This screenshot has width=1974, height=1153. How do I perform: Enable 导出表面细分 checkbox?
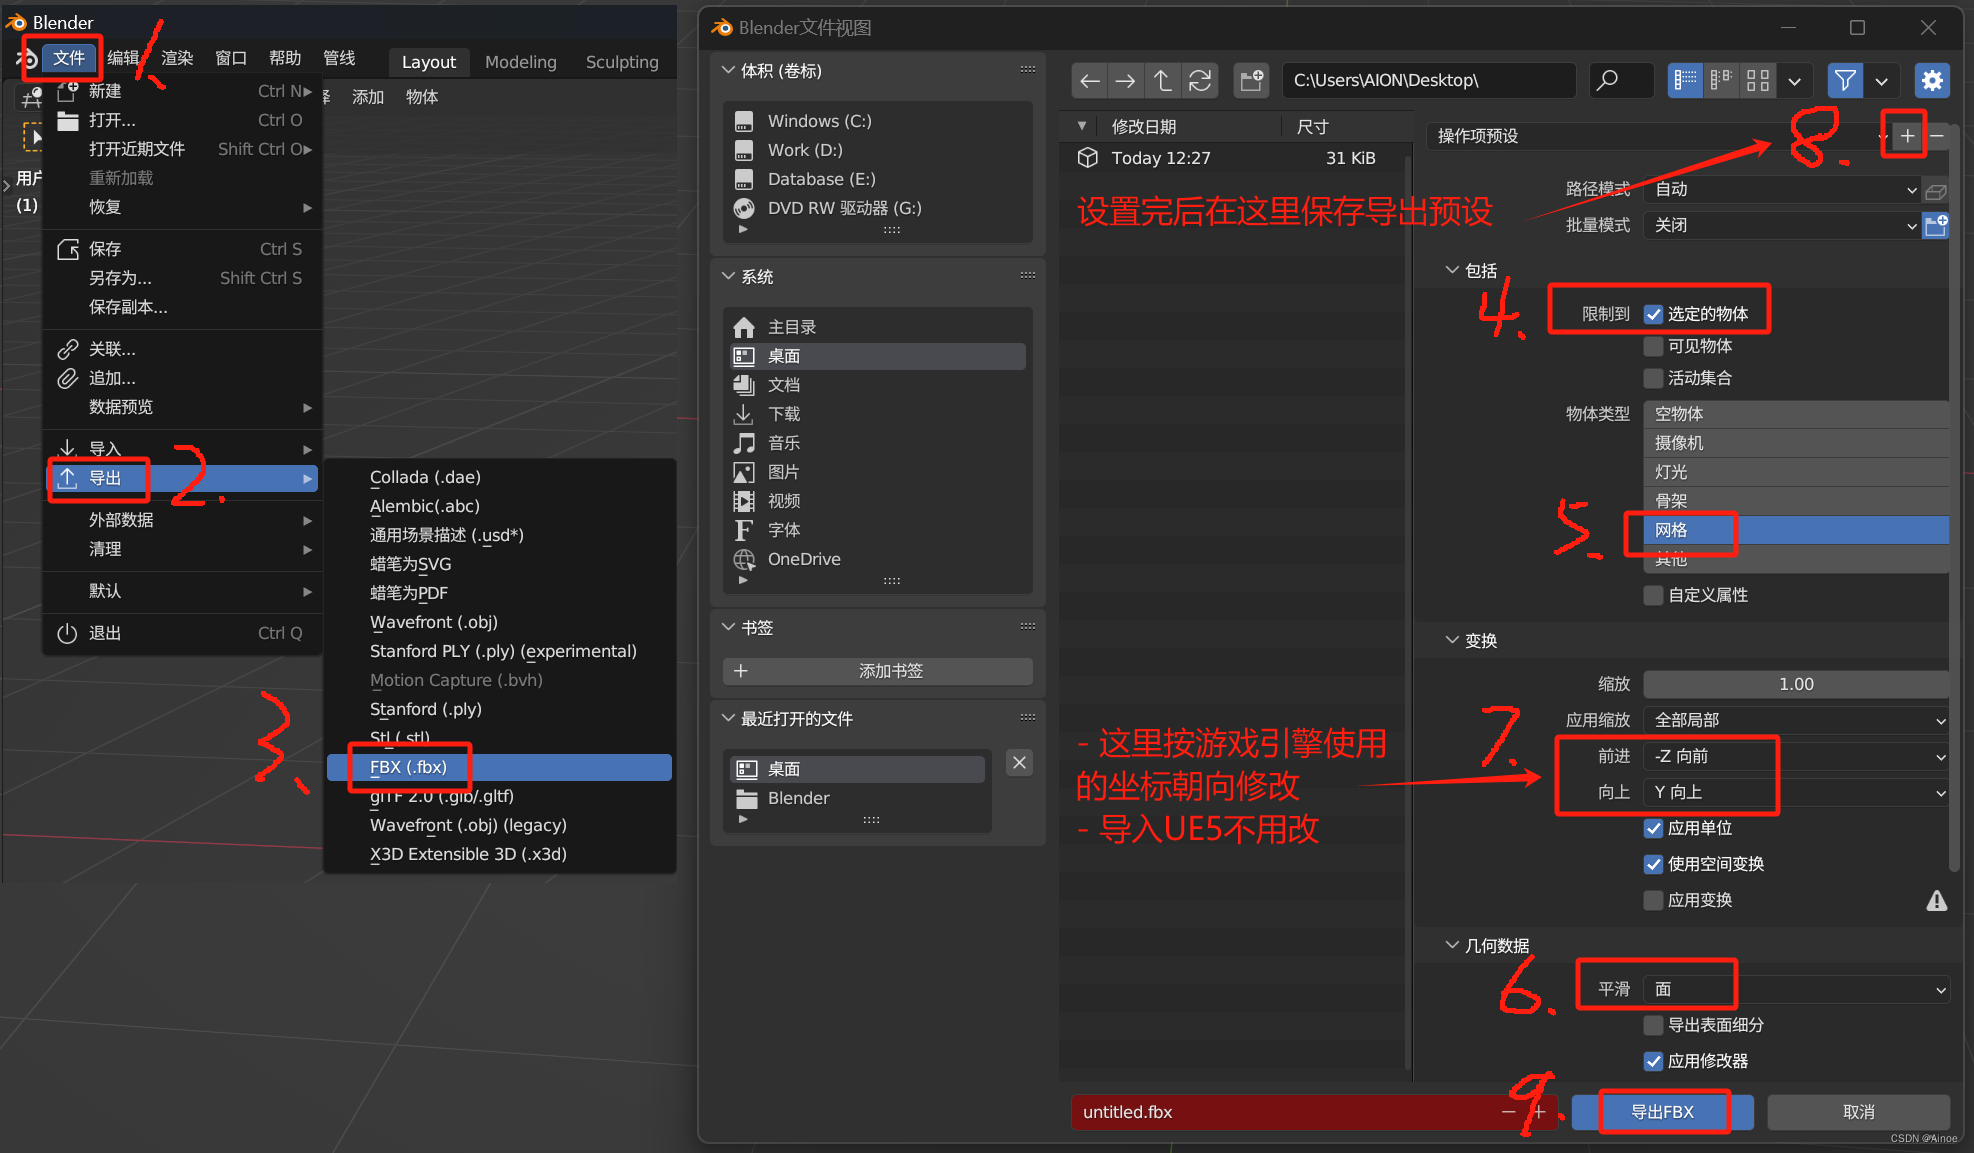pyautogui.click(x=1653, y=1025)
